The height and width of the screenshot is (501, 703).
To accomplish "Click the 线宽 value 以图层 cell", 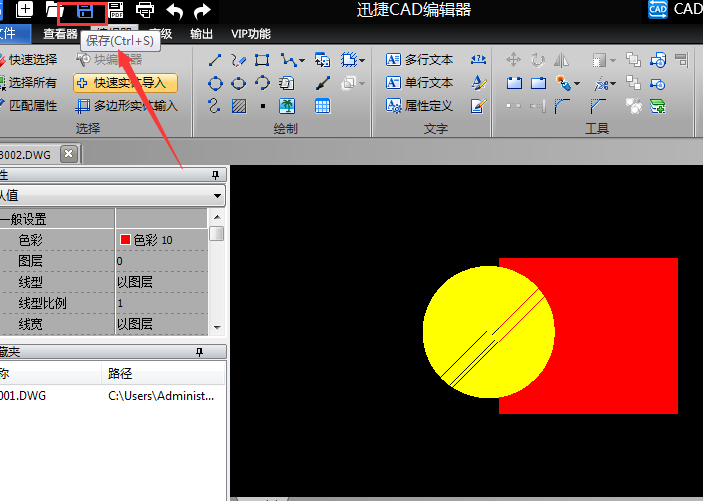I will [162, 324].
